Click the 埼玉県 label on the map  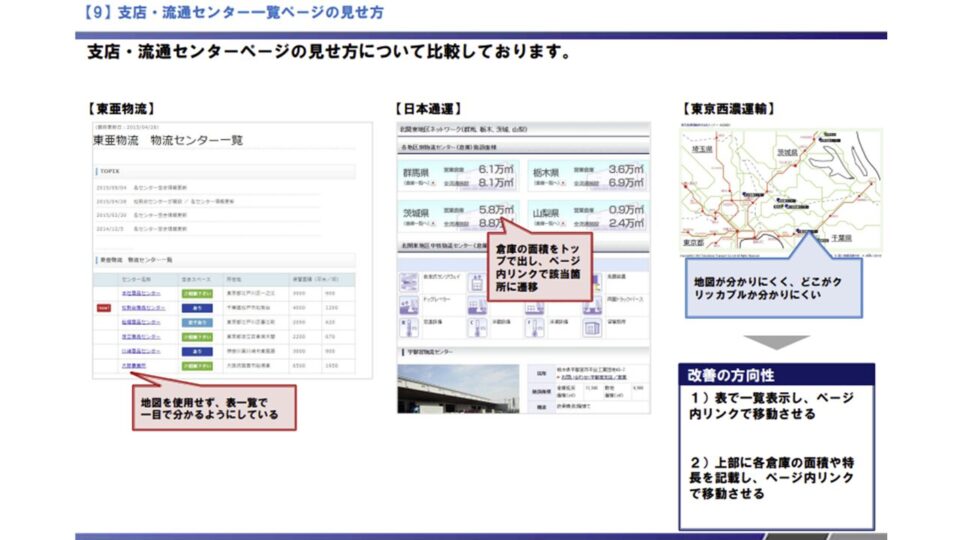[702, 149]
